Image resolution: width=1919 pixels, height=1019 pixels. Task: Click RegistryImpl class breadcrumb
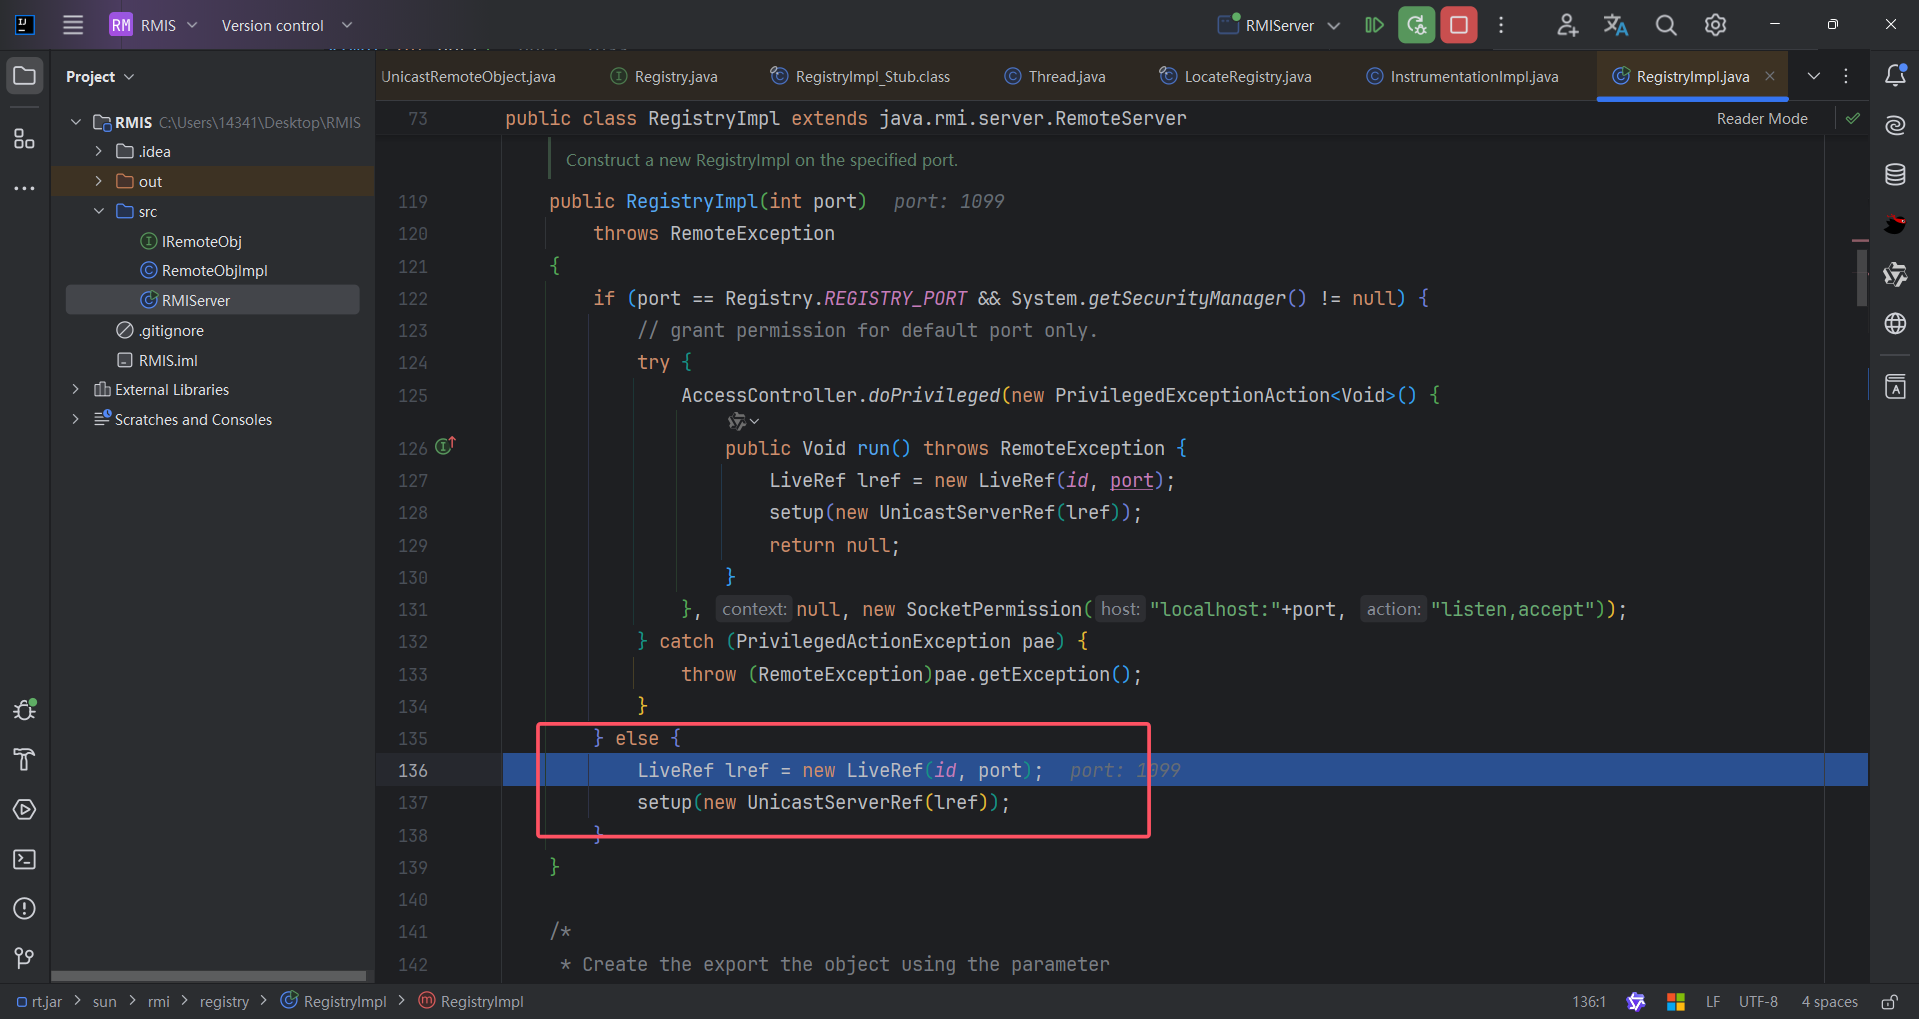click(x=334, y=1001)
